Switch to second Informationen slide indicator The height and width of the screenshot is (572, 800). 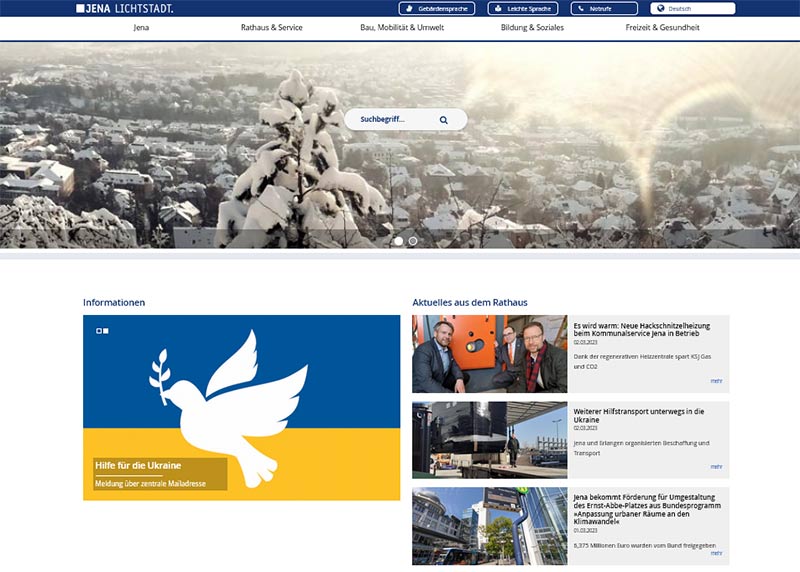tap(106, 331)
